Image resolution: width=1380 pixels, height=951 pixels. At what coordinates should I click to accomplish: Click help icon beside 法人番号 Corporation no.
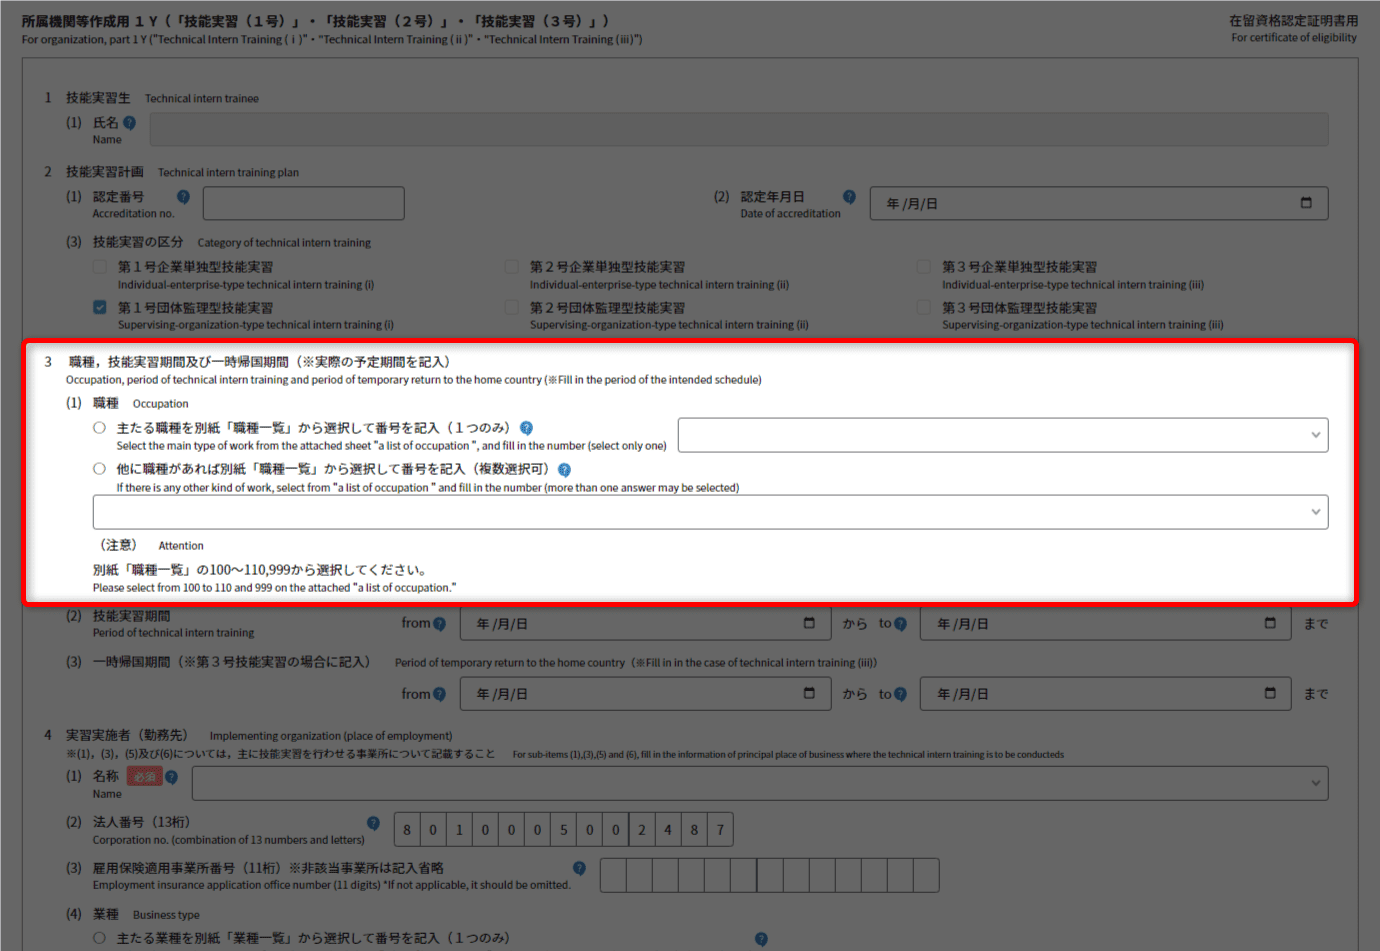tap(373, 823)
